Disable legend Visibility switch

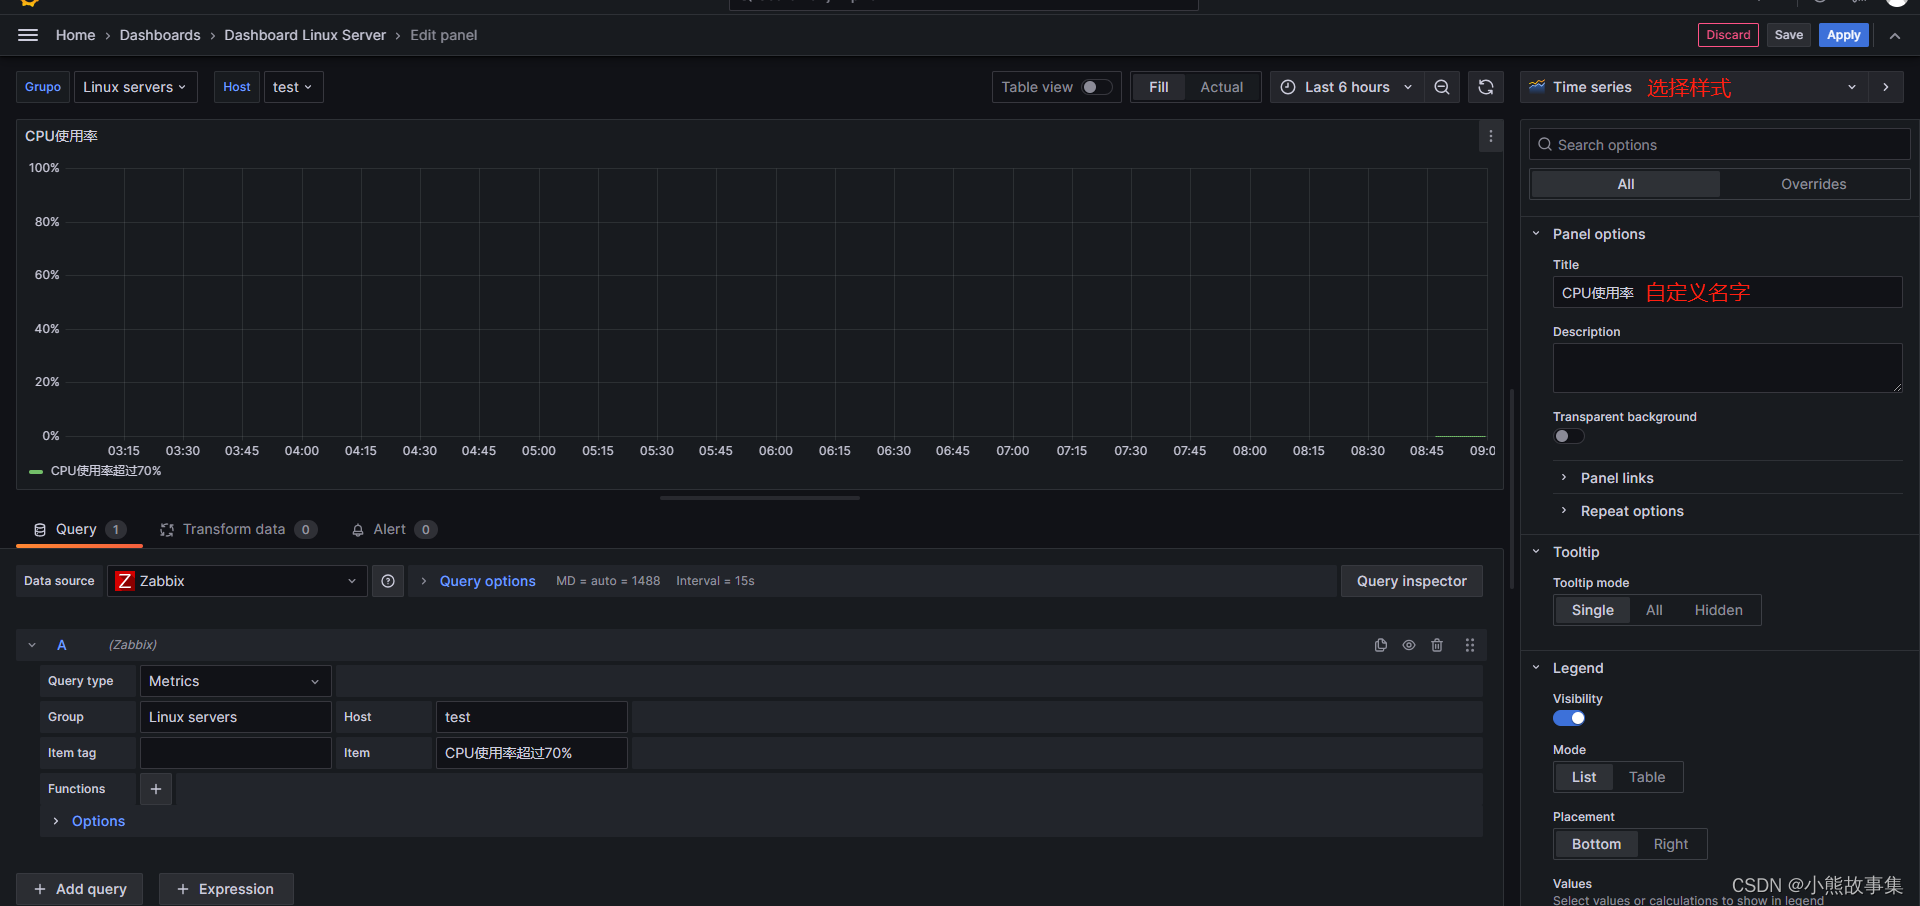pyautogui.click(x=1569, y=718)
